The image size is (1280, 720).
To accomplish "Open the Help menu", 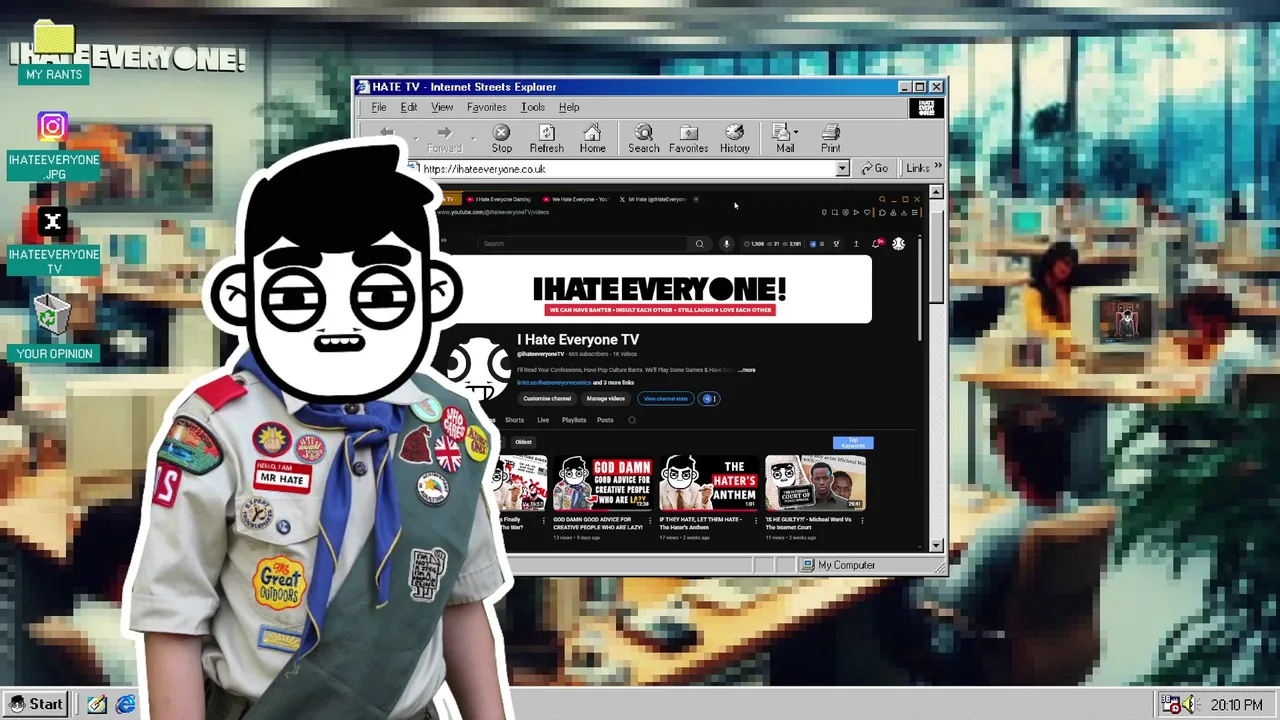I will 569,107.
